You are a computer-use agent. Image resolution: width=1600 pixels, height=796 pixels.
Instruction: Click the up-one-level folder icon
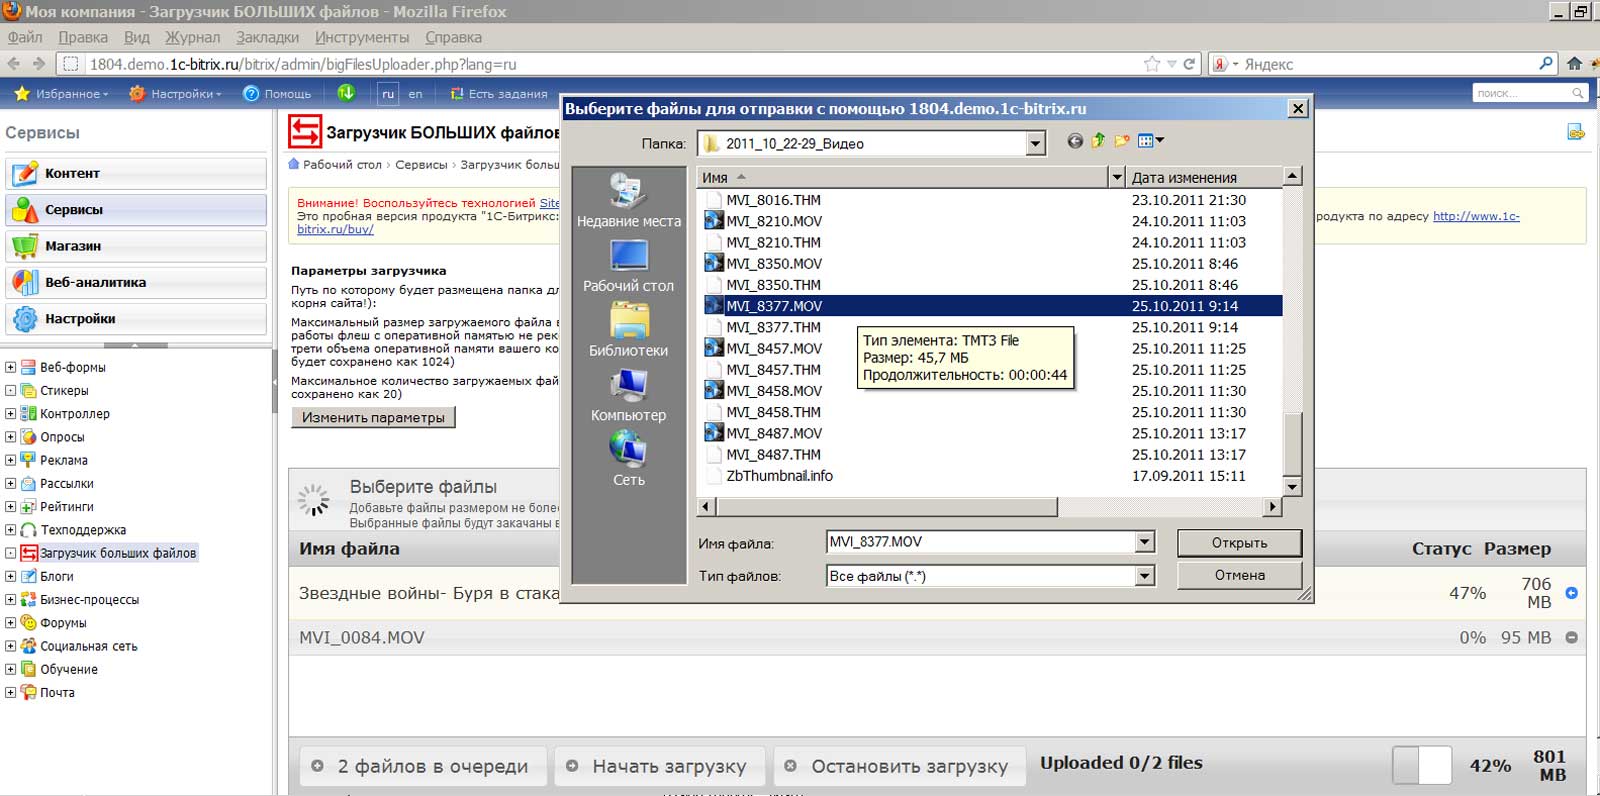click(x=1098, y=142)
